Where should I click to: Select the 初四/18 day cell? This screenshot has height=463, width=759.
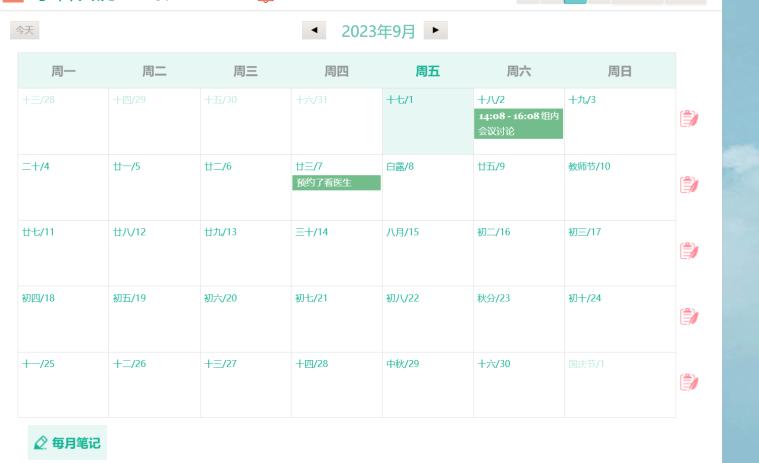(62, 320)
